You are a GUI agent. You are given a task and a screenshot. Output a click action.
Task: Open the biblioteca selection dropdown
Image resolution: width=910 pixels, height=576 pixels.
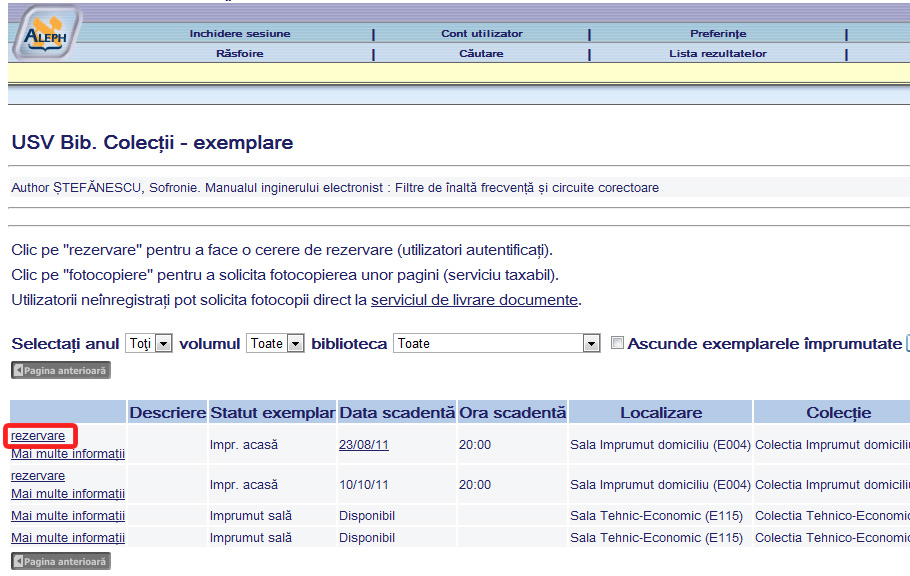[496, 343]
